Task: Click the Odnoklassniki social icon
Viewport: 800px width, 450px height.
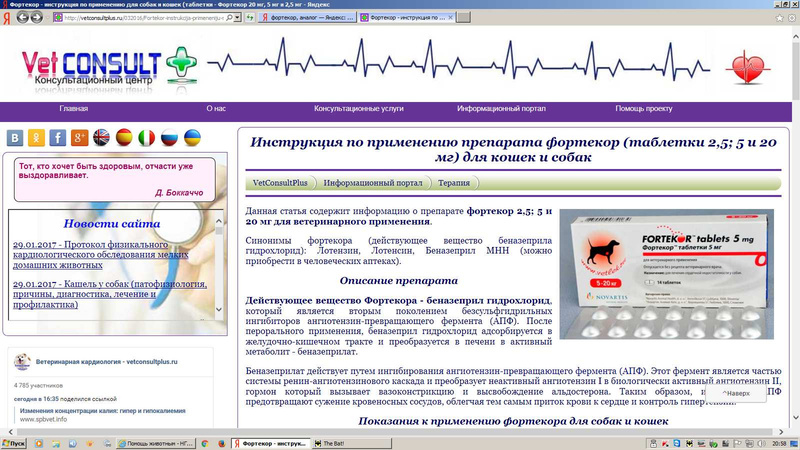Action: coord(38,138)
